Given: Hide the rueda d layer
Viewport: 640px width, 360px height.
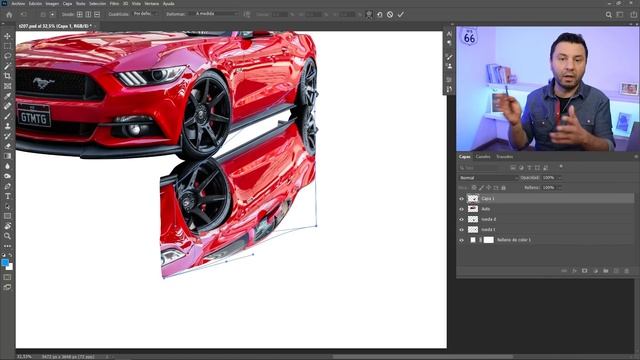Looking at the screenshot, I should click(x=462, y=220).
